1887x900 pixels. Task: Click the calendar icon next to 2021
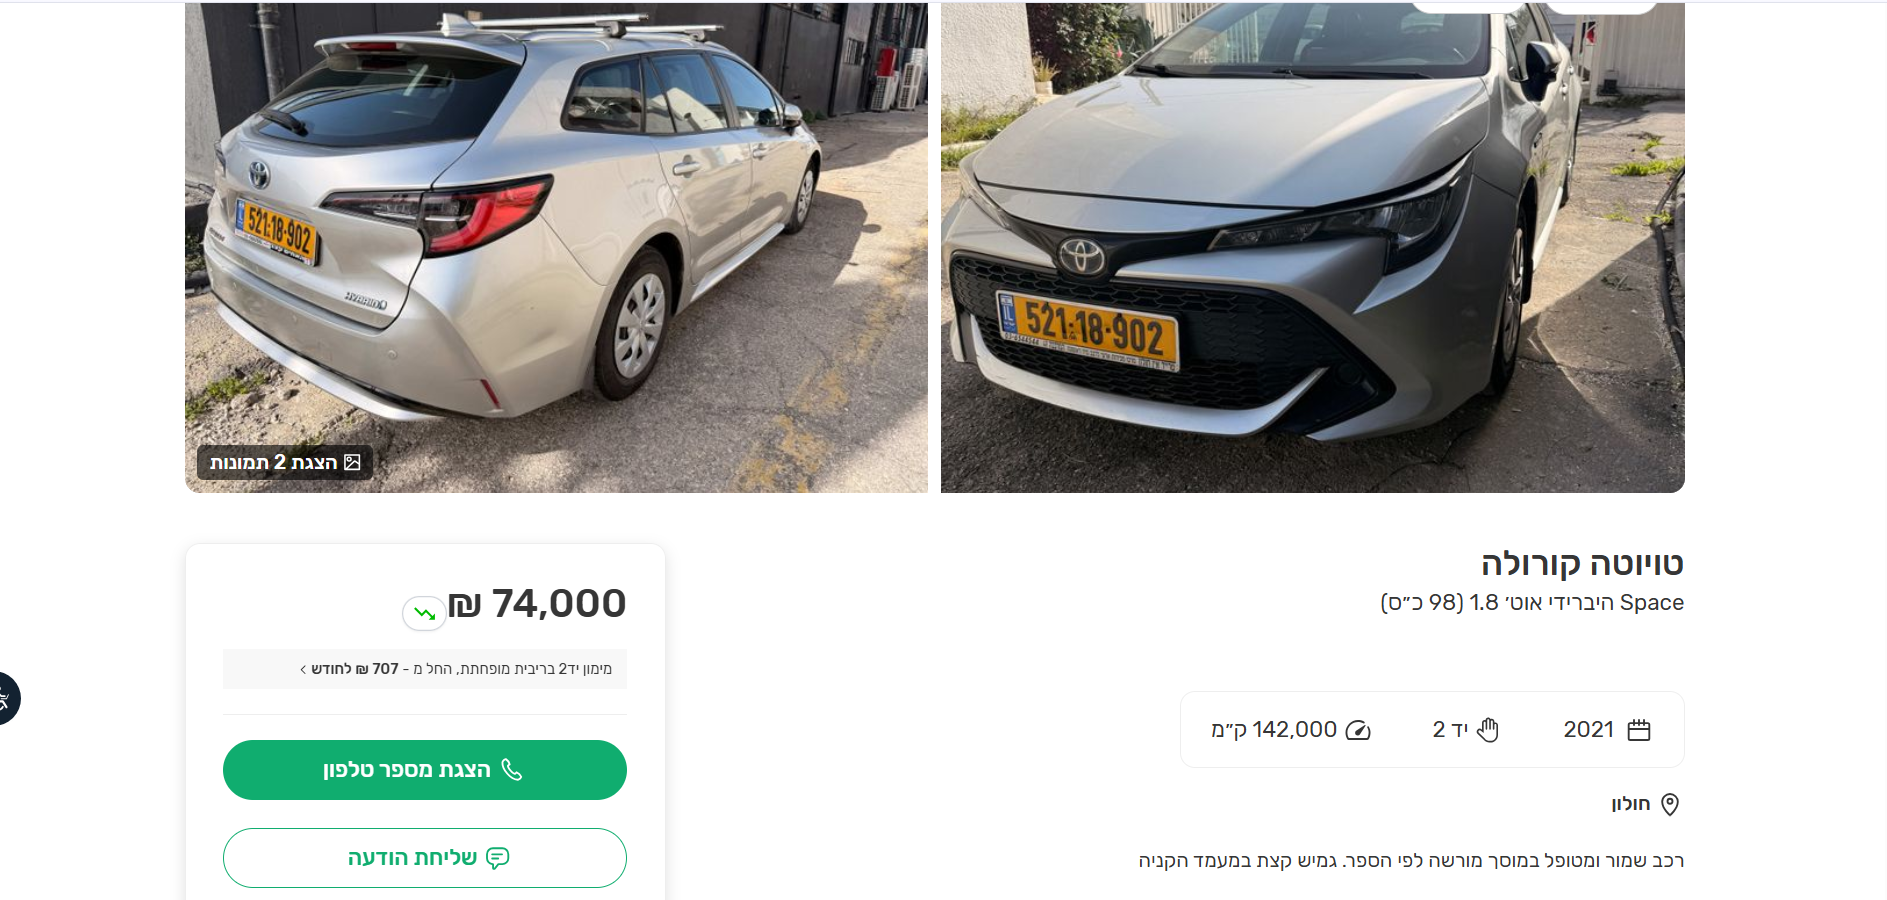point(1639,730)
